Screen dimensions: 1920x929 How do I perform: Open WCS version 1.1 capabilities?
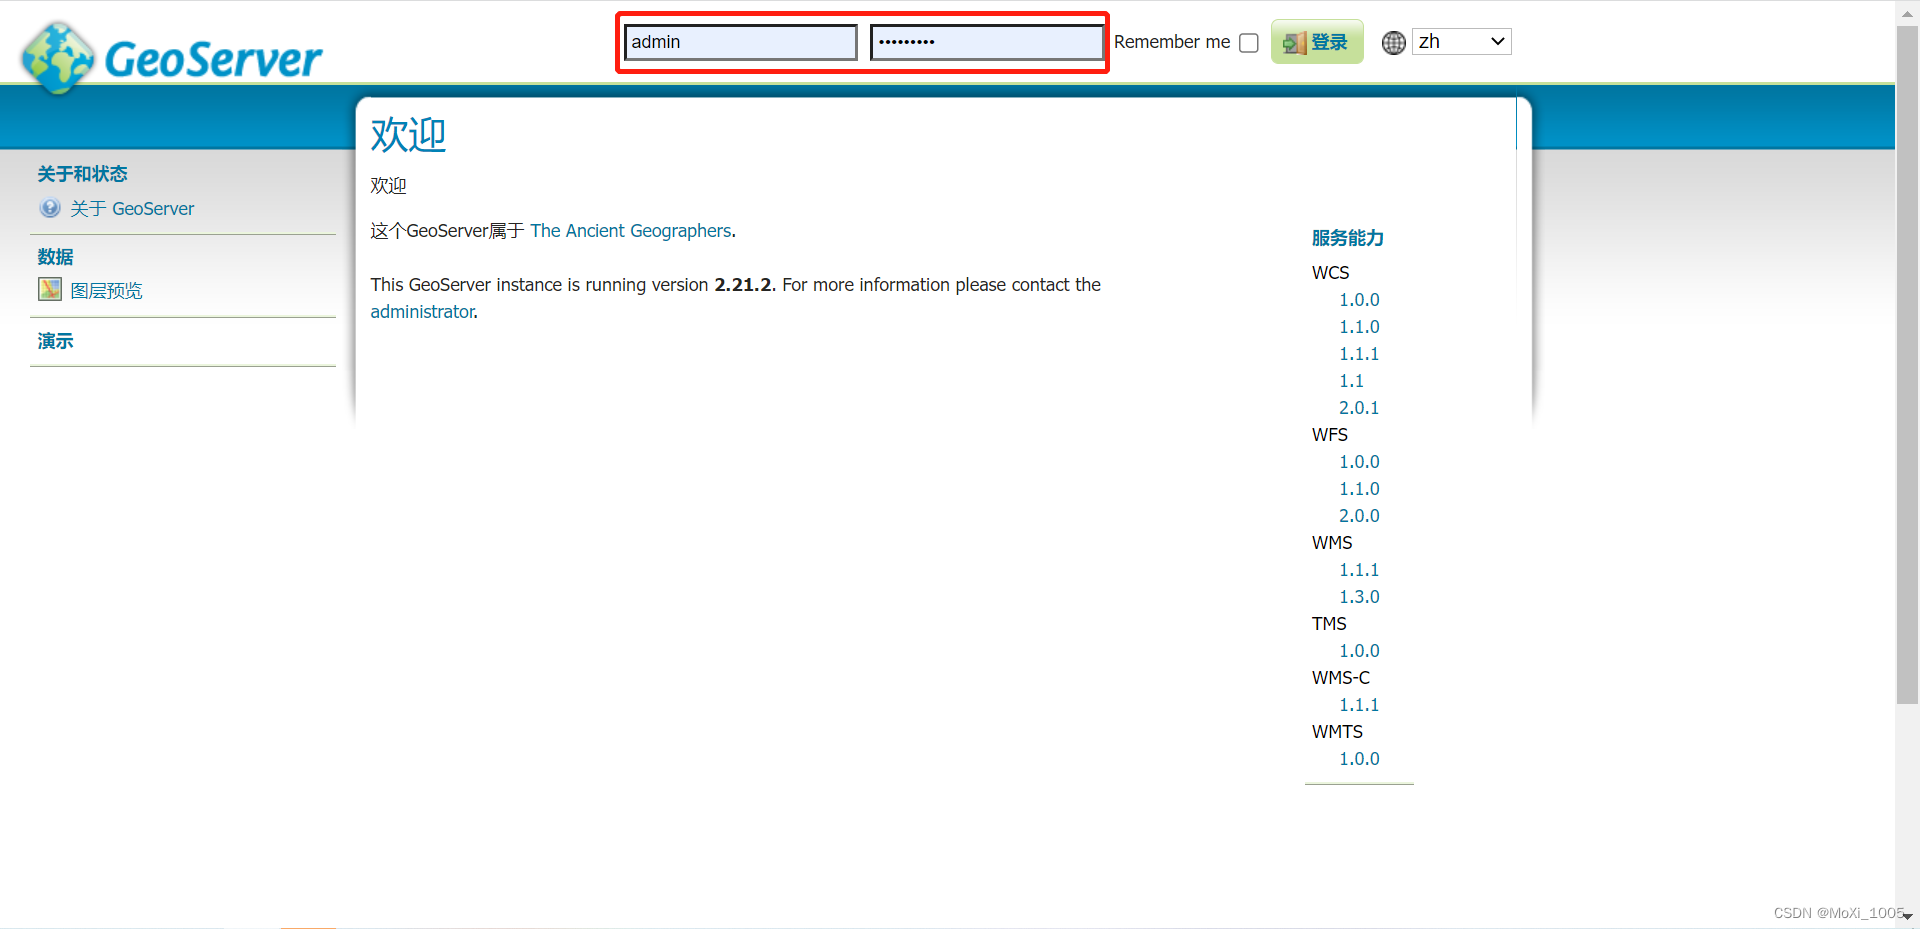[x=1351, y=381]
